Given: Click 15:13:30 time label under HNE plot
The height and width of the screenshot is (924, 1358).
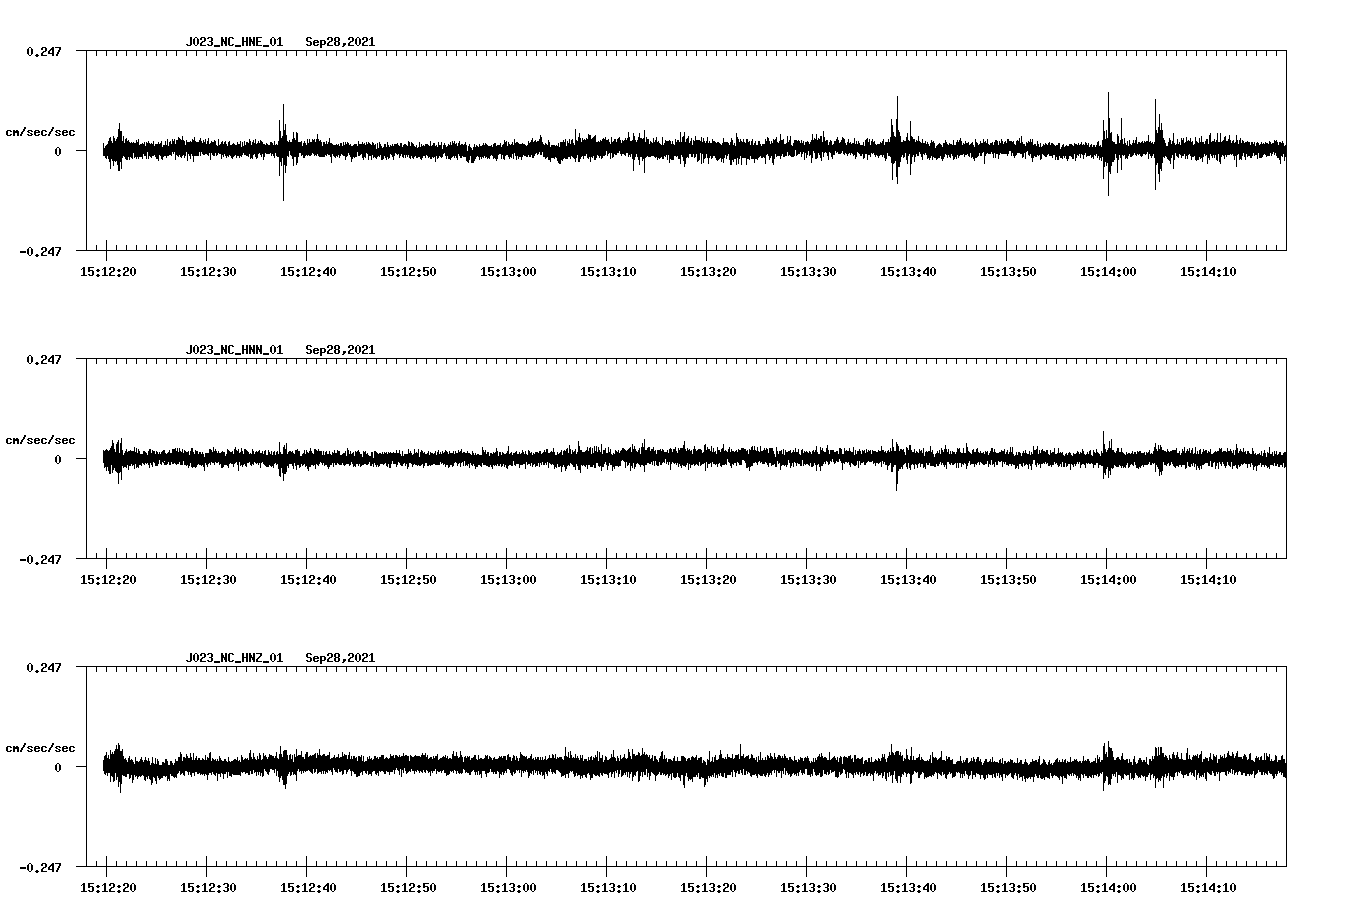Looking at the screenshot, I should 808,272.
